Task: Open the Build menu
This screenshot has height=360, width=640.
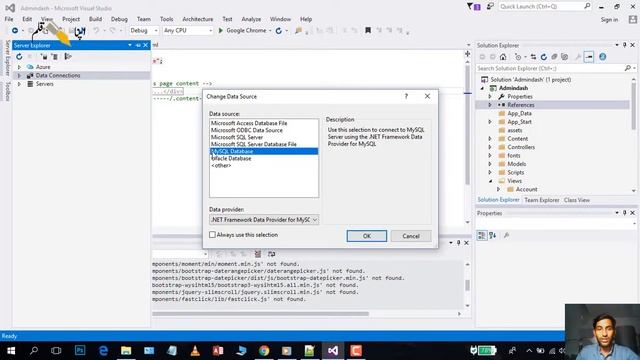Action: click(x=96, y=19)
